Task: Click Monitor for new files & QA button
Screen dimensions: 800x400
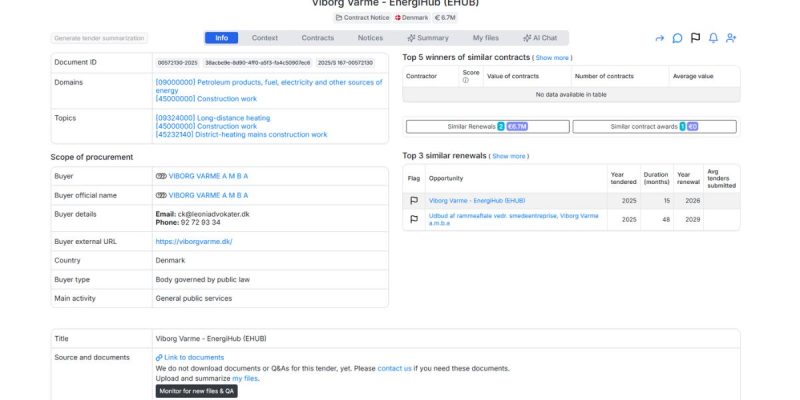Action: (x=196, y=391)
